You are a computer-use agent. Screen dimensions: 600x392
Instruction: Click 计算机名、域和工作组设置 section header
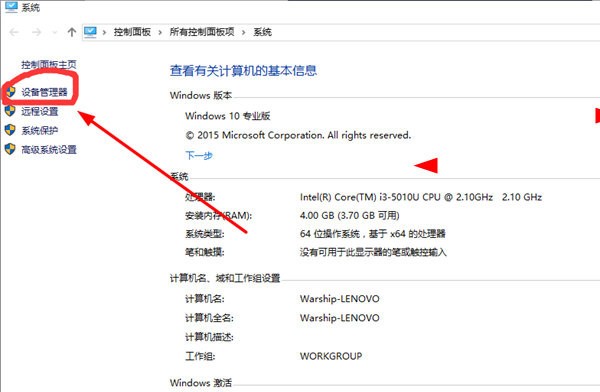pos(225,278)
